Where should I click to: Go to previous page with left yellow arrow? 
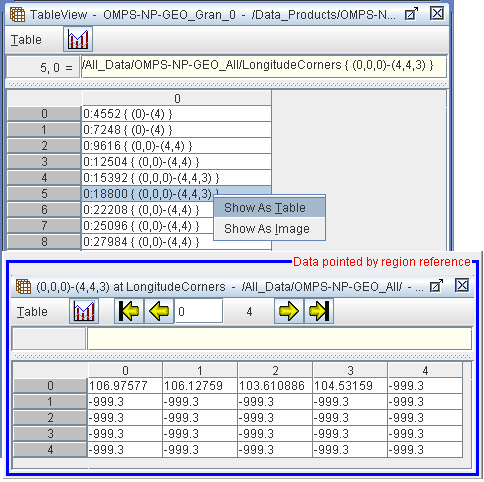[x=159, y=311]
